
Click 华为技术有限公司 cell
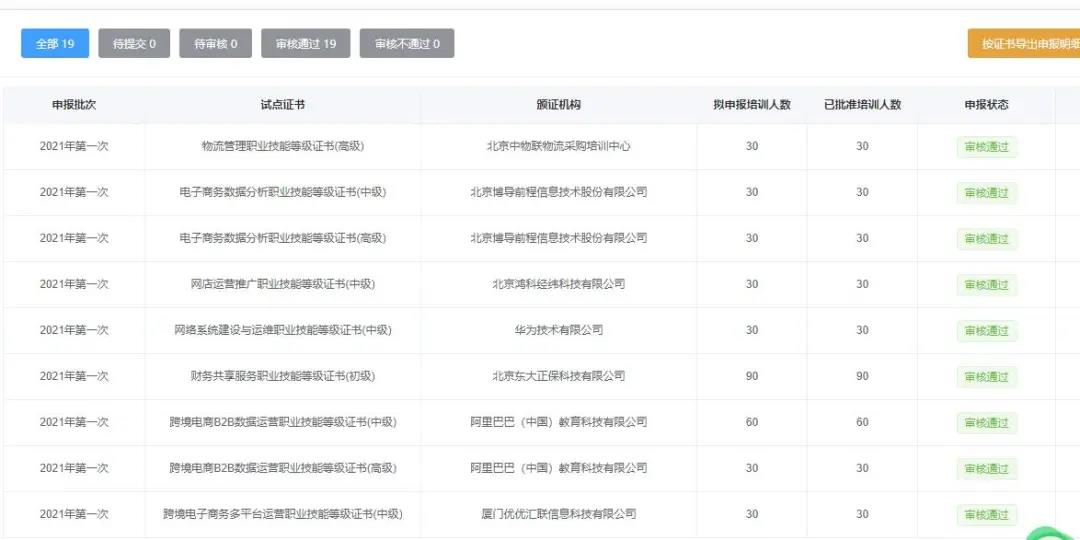pyautogui.click(x=559, y=330)
